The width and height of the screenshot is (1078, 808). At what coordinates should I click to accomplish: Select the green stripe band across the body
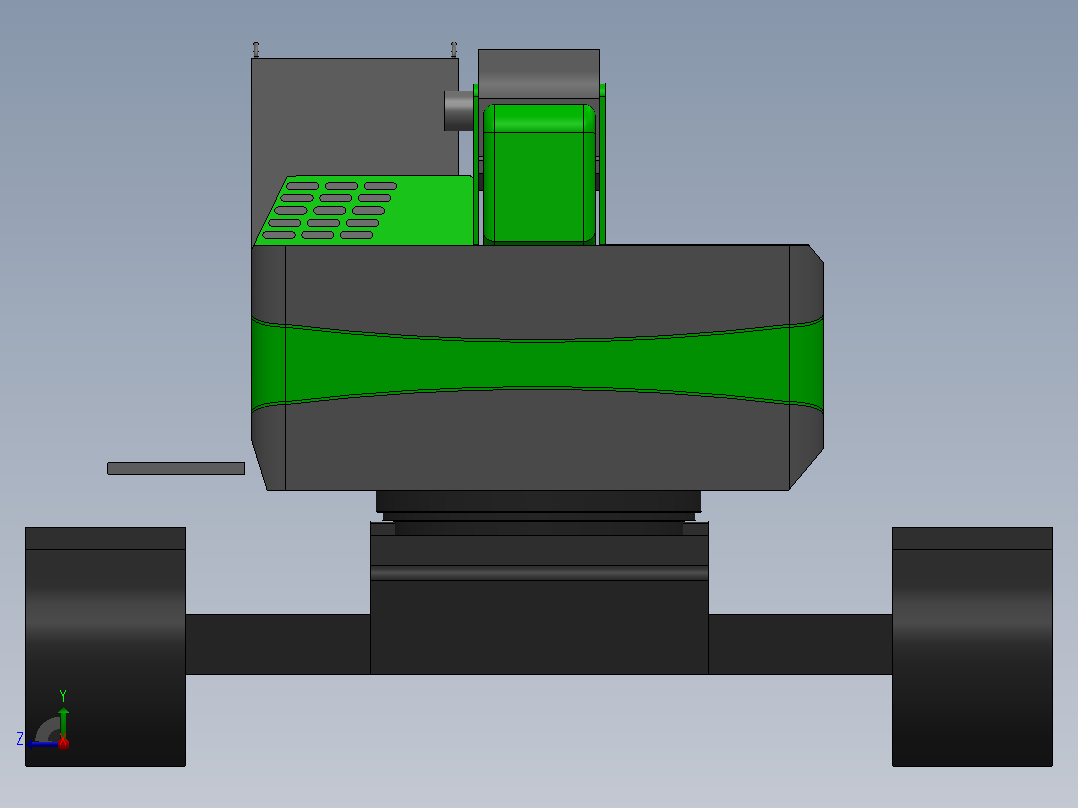pyautogui.click(x=538, y=364)
